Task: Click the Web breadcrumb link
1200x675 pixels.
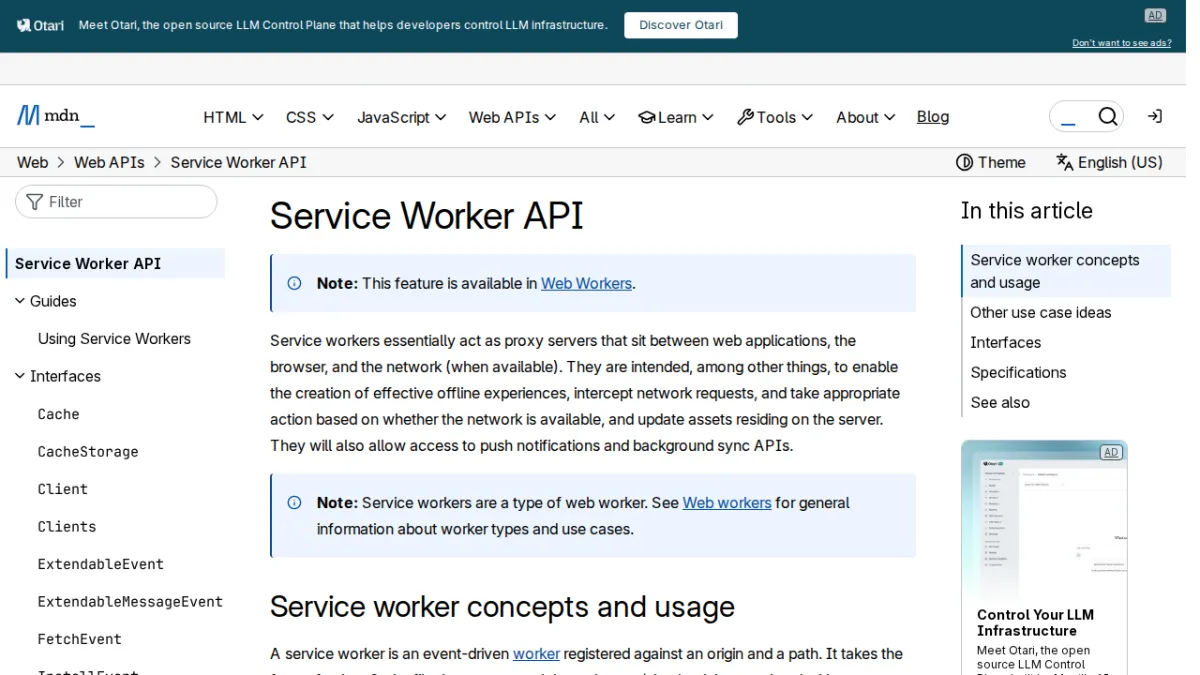Action: 32,162
